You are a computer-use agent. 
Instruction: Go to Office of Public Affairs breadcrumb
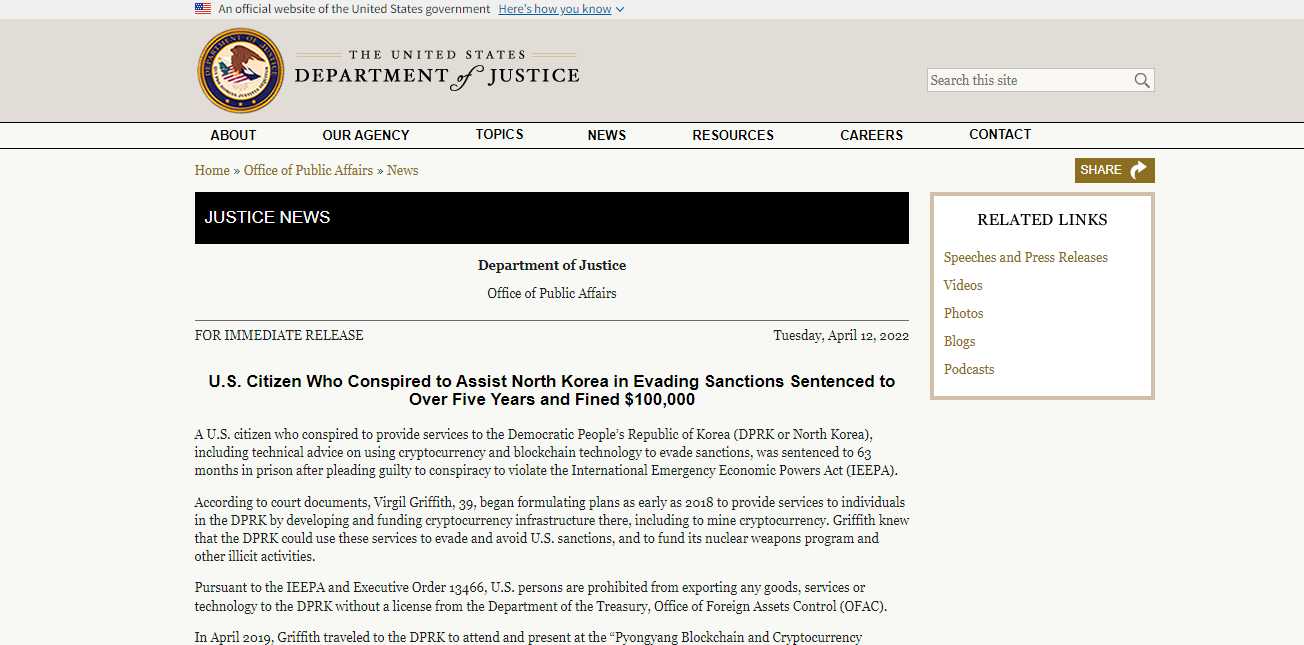tap(308, 170)
